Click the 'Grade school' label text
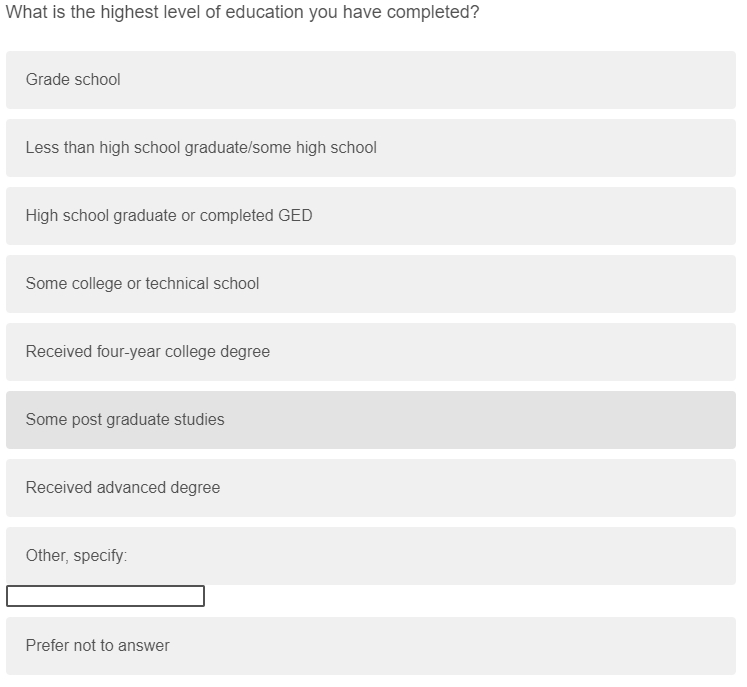Image resolution: width=747 pixels, height=687 pixels. click(73, 80)
